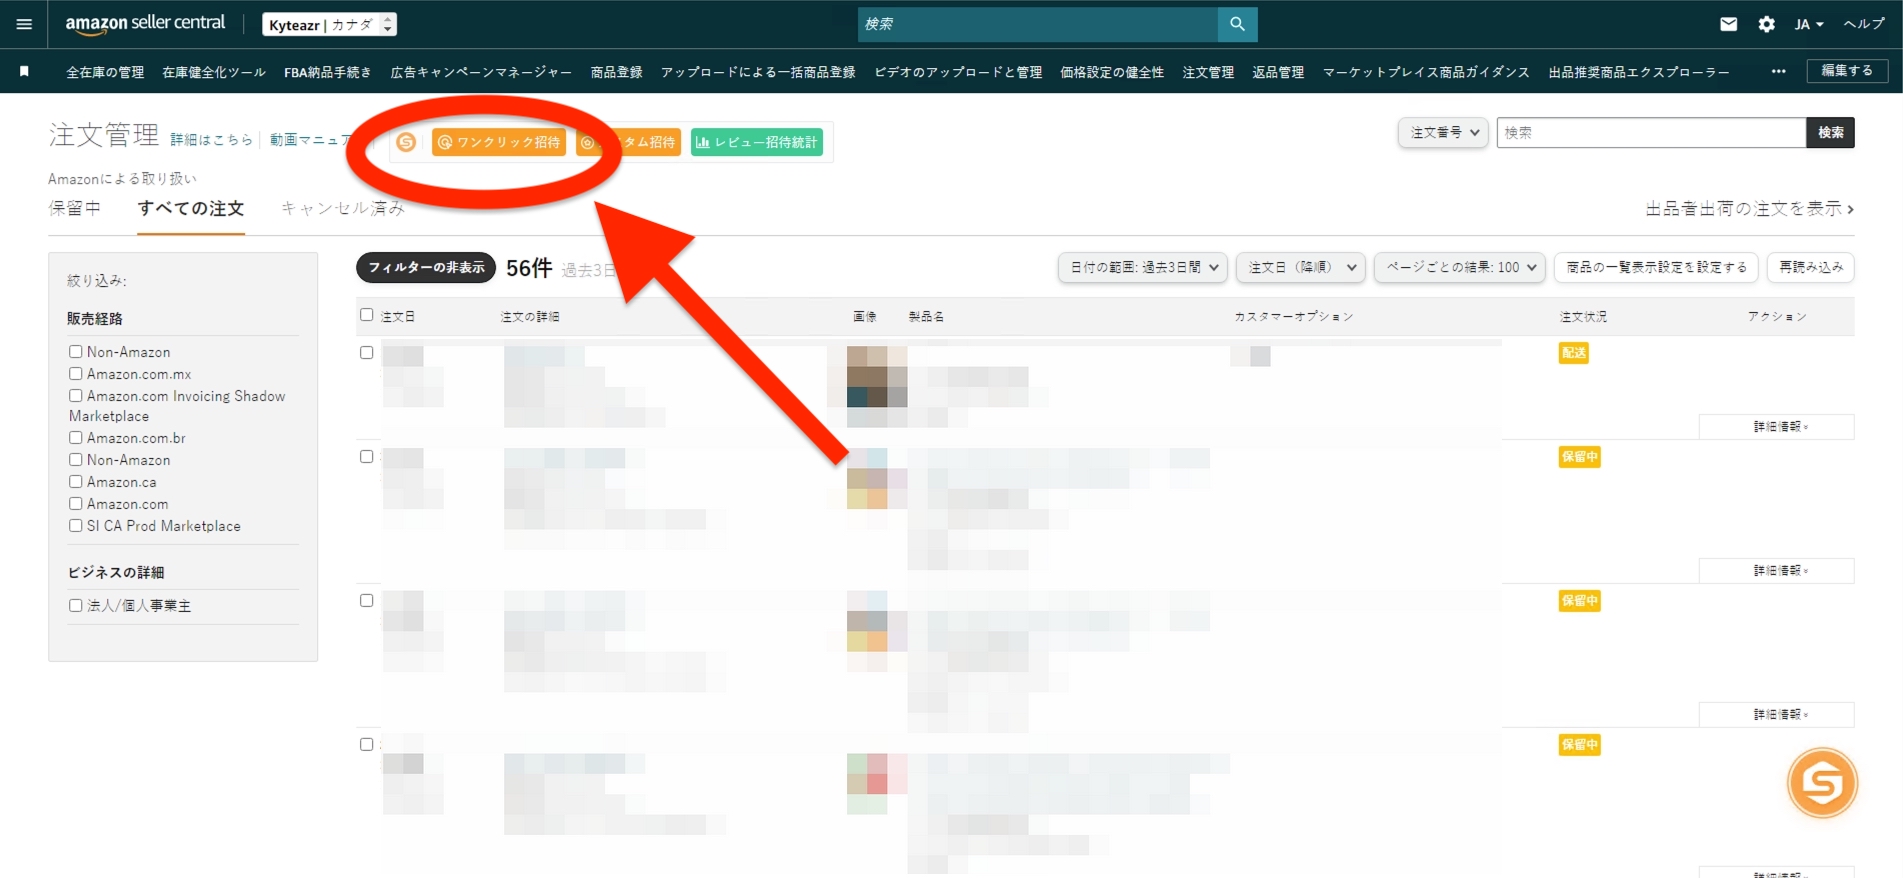Image resolution: width=1903 pixels, height=878 pixels.
Task: Check the 法人/個人事業主 checkbox
Action: [75, 606]
